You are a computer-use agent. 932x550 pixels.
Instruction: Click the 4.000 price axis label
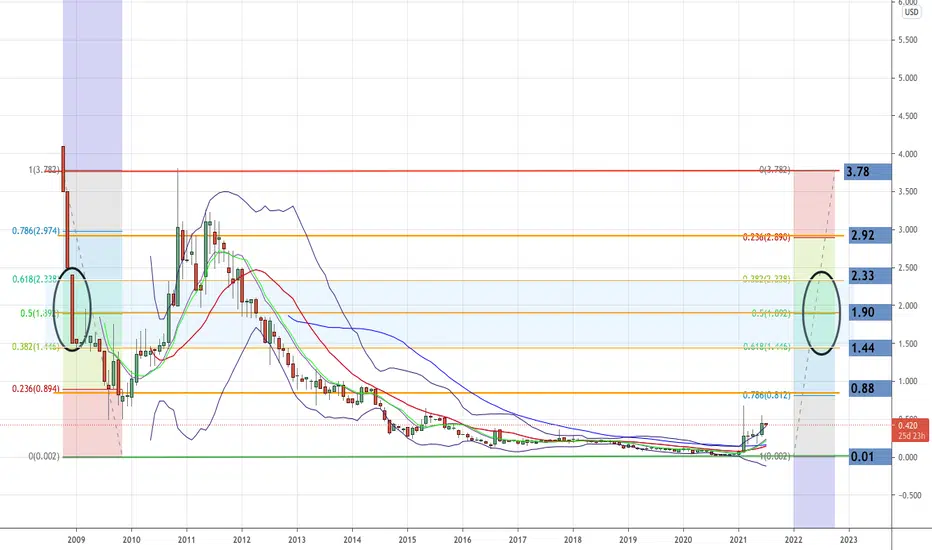(x=908, y=154)
